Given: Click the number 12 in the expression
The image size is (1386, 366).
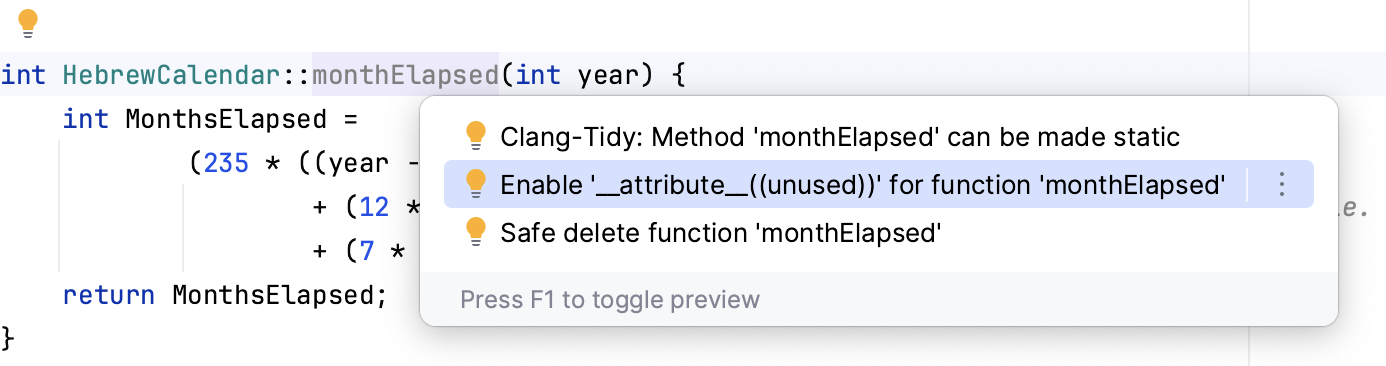Looking at the screenshot, I should pyautogui.click(x=374, y=206).
